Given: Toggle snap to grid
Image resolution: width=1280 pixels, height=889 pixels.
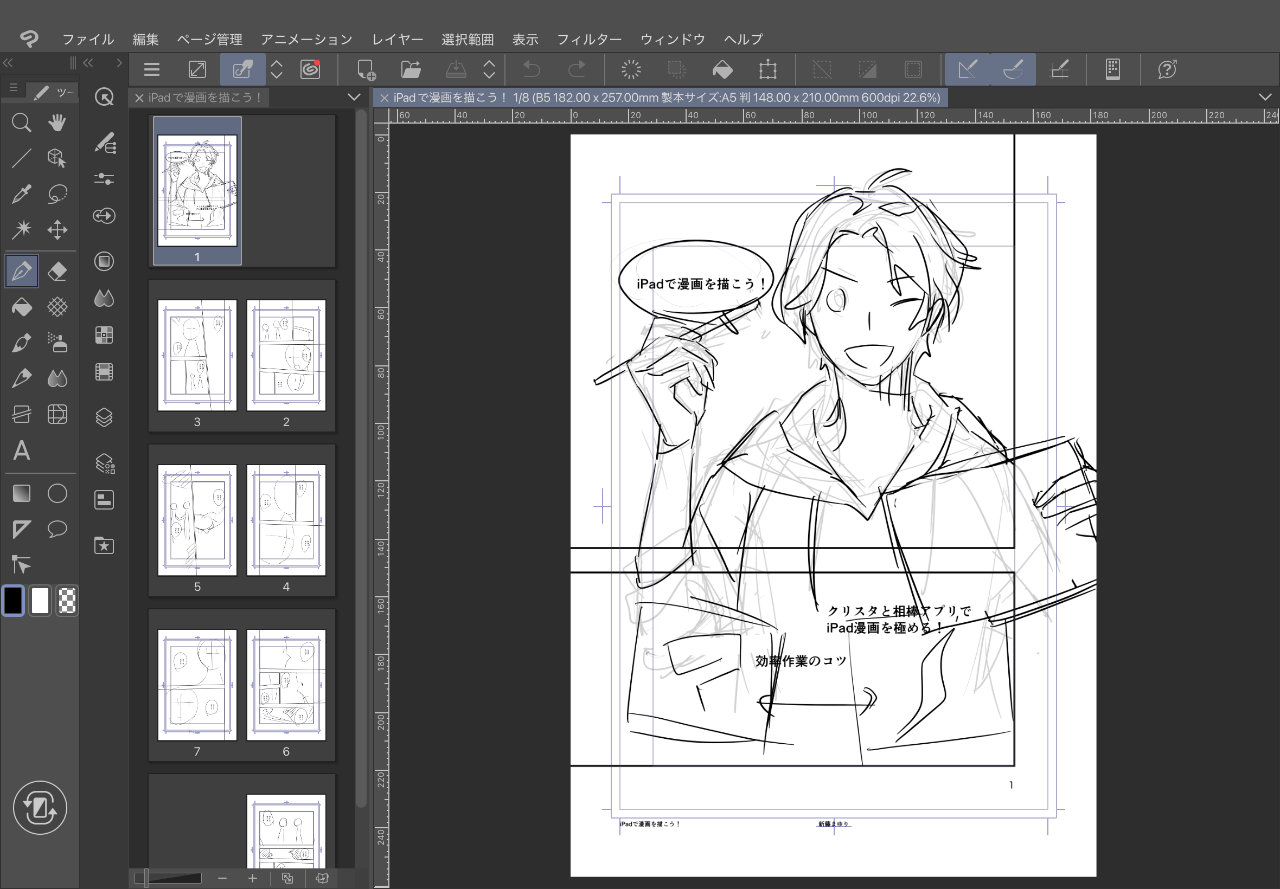Looking at the screenshot, I should point(1060,69).
